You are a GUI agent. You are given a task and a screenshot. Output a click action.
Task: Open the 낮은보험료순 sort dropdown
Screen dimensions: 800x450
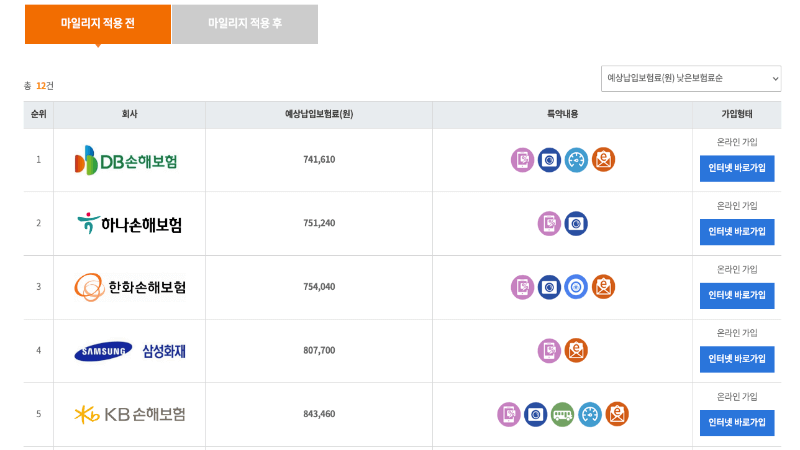691,79
